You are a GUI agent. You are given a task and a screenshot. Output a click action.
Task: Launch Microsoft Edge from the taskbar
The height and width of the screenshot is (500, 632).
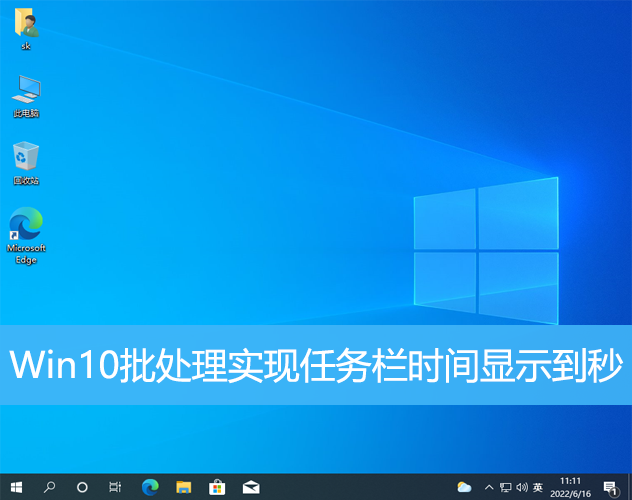150,487
